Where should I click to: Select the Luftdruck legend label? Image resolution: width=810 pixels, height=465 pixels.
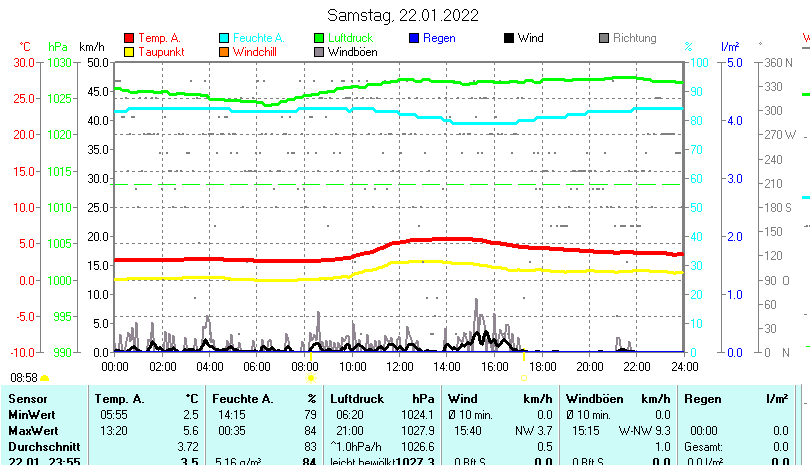click(x=356, y=38)
